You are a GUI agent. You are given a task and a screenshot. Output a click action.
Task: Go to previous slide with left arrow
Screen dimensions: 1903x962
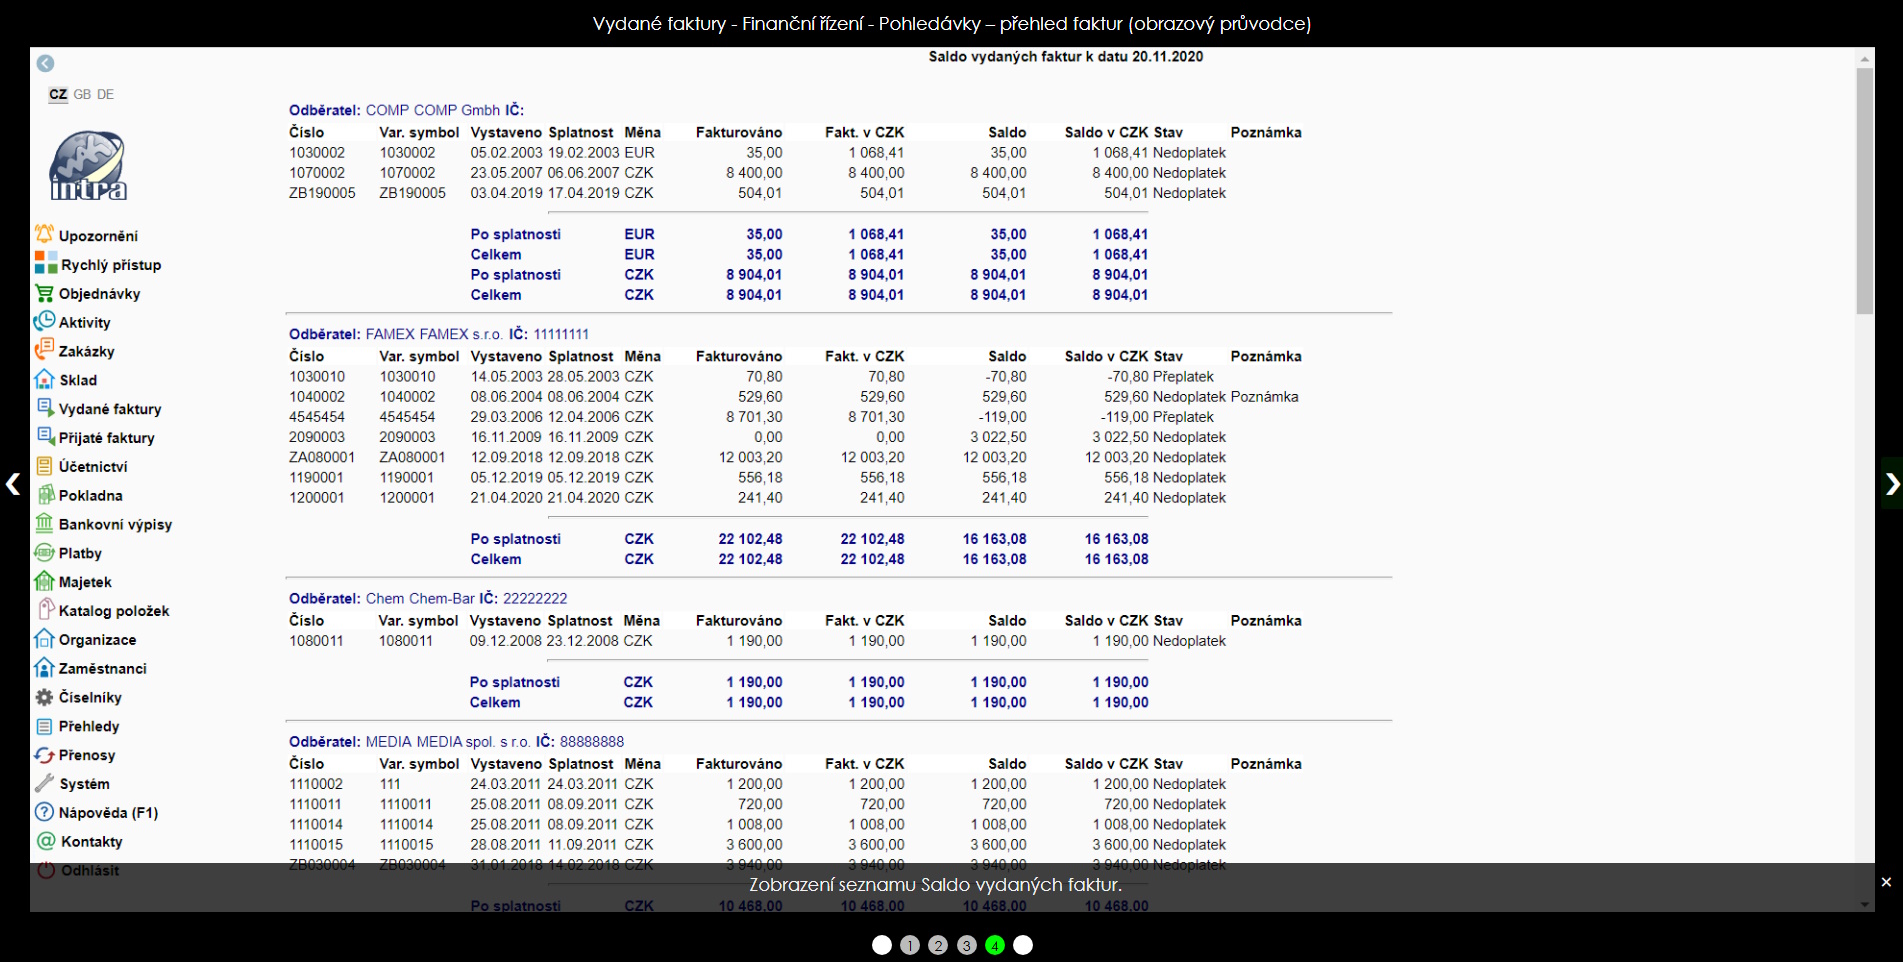click(x=12, y=484)
